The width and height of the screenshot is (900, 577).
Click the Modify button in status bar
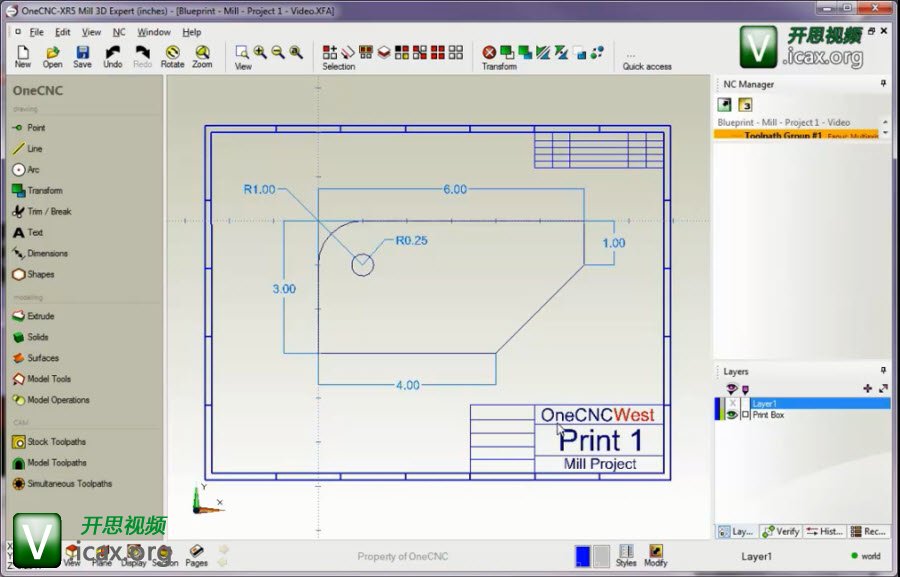click(x=655, y=555)
